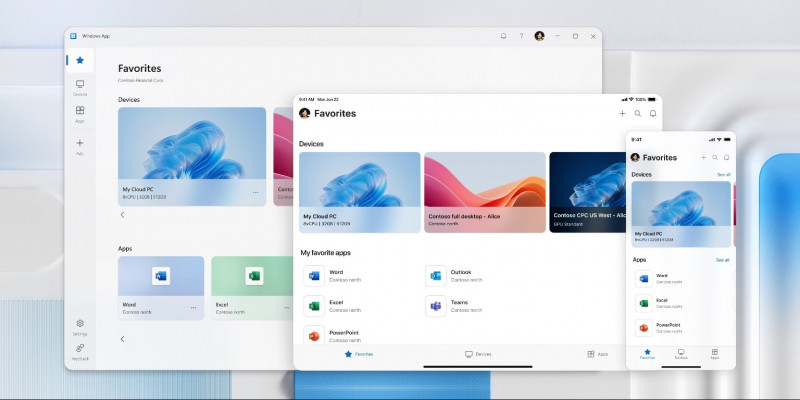Select Devices tab in phone bottom bar
Screen dimensions: 800x400
pos(681,354)
